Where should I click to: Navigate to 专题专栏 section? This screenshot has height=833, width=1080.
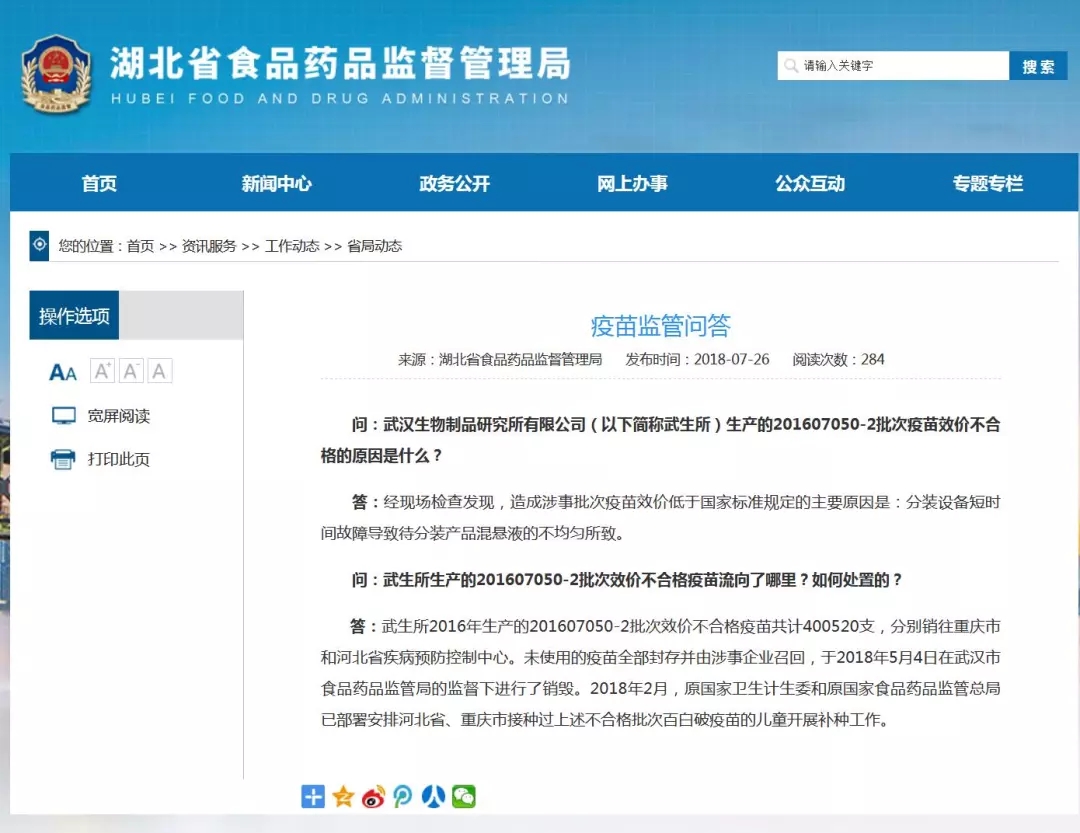[x=988, y=183]
